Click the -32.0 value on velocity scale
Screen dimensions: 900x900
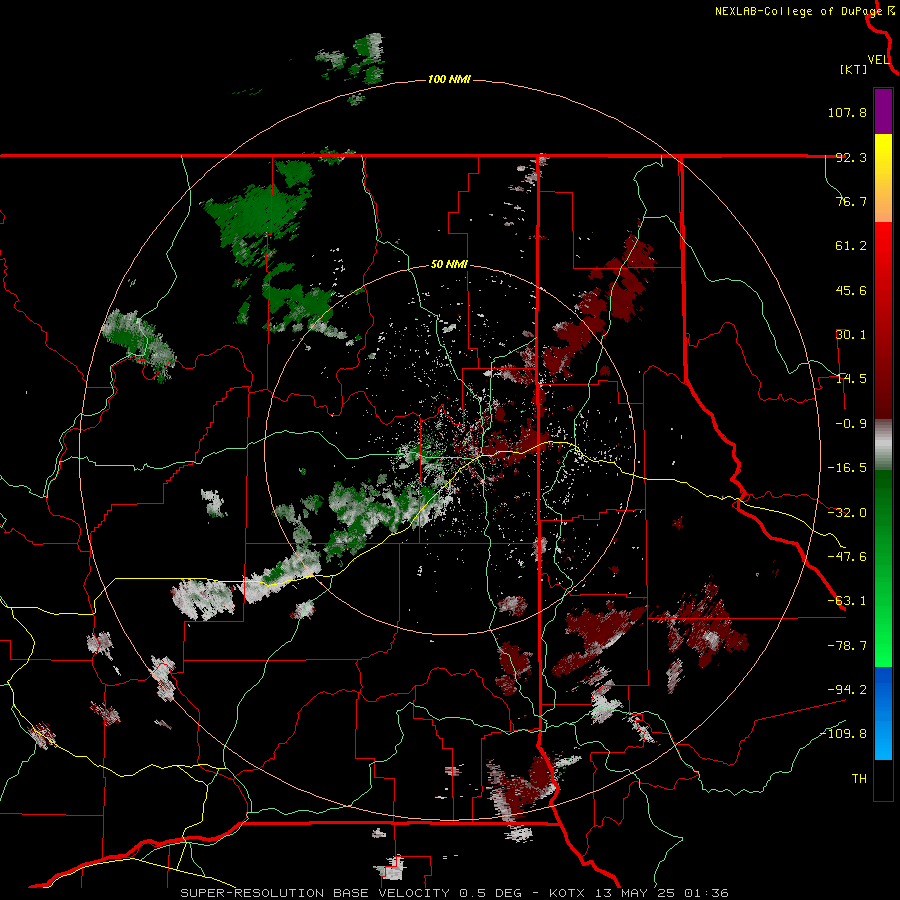[847, 513]
